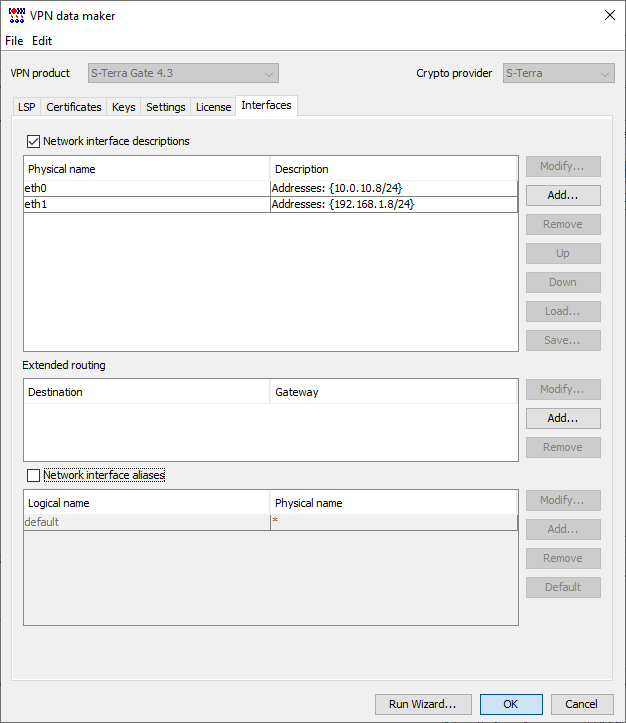Viewport: 626px width, 723px height.
Task: Enable Network interface aliases checkbox
Action: point(34,475)
